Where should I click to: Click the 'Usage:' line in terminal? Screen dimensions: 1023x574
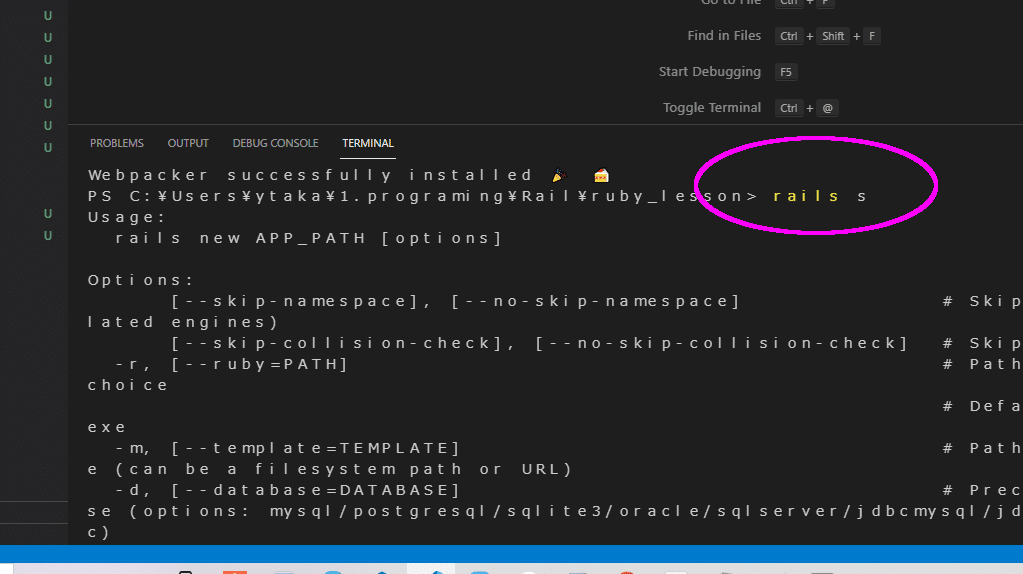pyautogui.click(x=127, y=217)
